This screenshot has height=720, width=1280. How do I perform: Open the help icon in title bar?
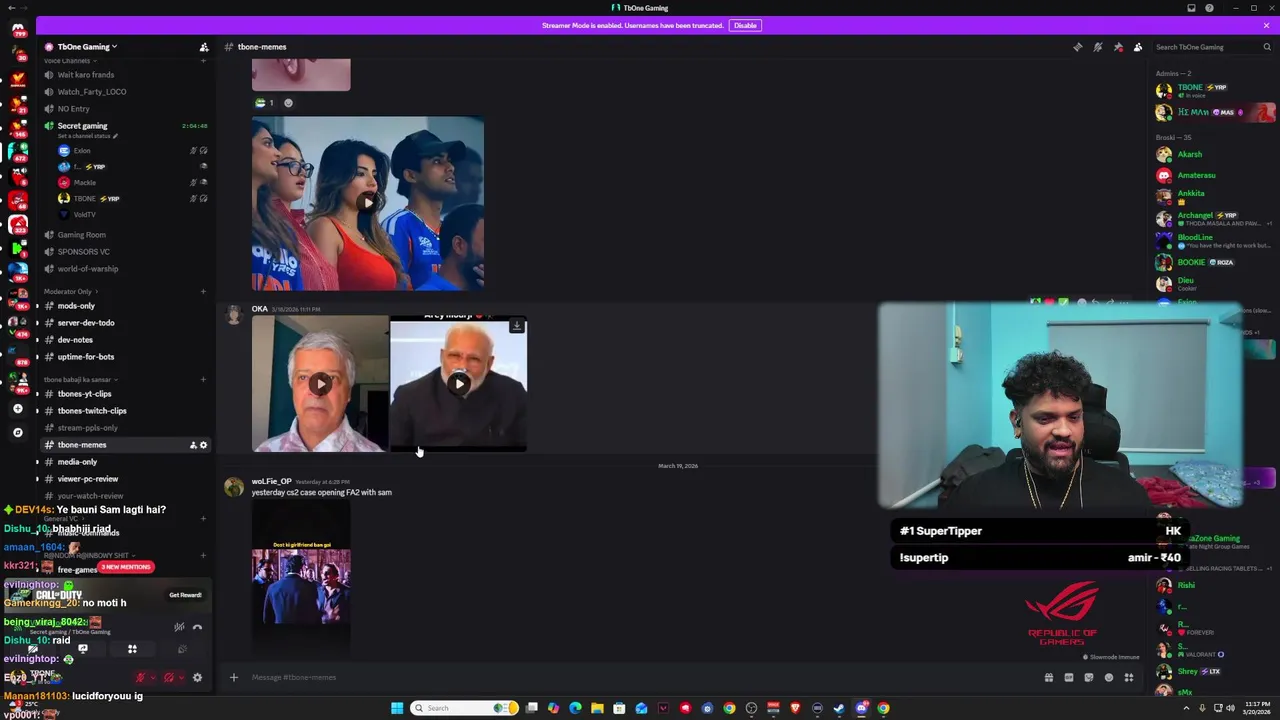(1210, 8)
